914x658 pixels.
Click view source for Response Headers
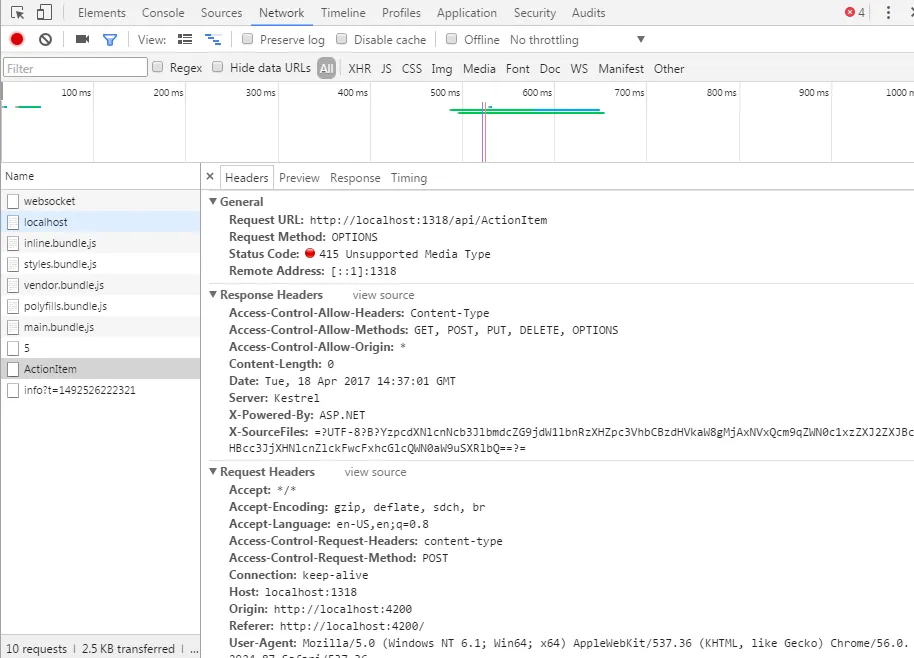coord(383,295)
